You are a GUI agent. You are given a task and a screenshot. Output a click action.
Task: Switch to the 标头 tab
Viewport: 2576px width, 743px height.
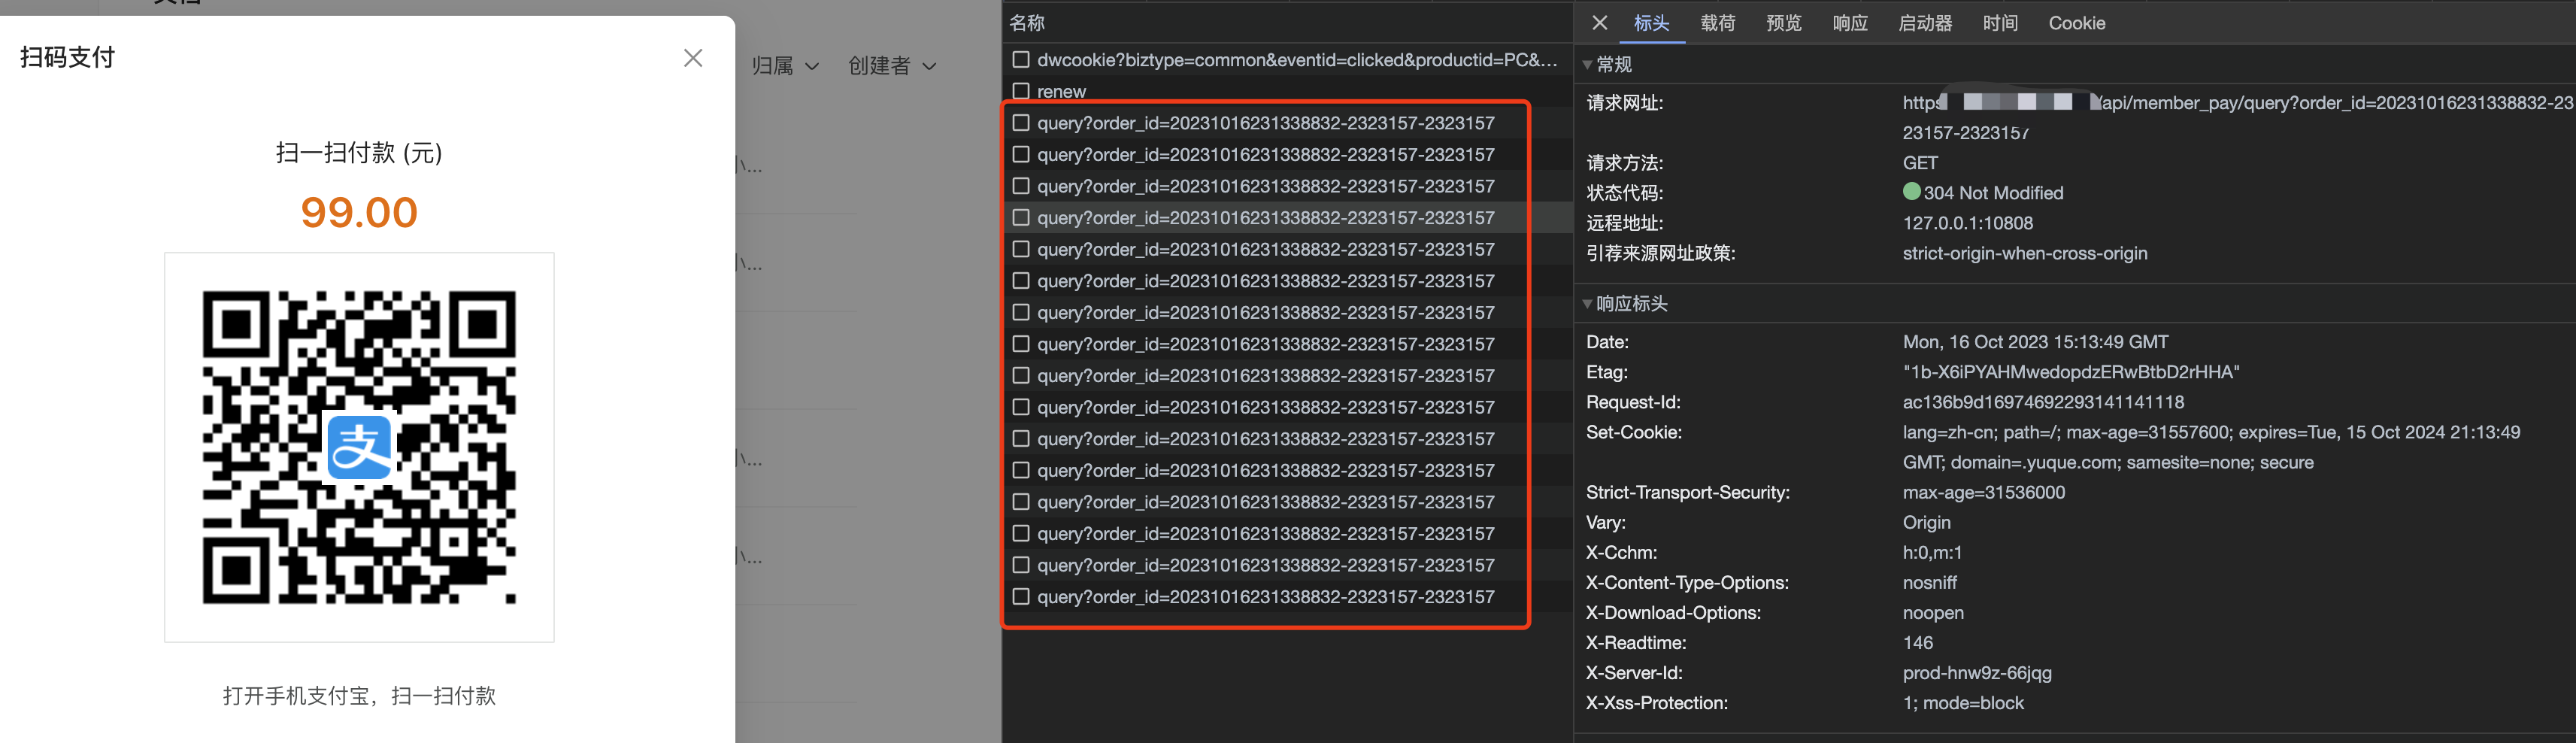1651,23
